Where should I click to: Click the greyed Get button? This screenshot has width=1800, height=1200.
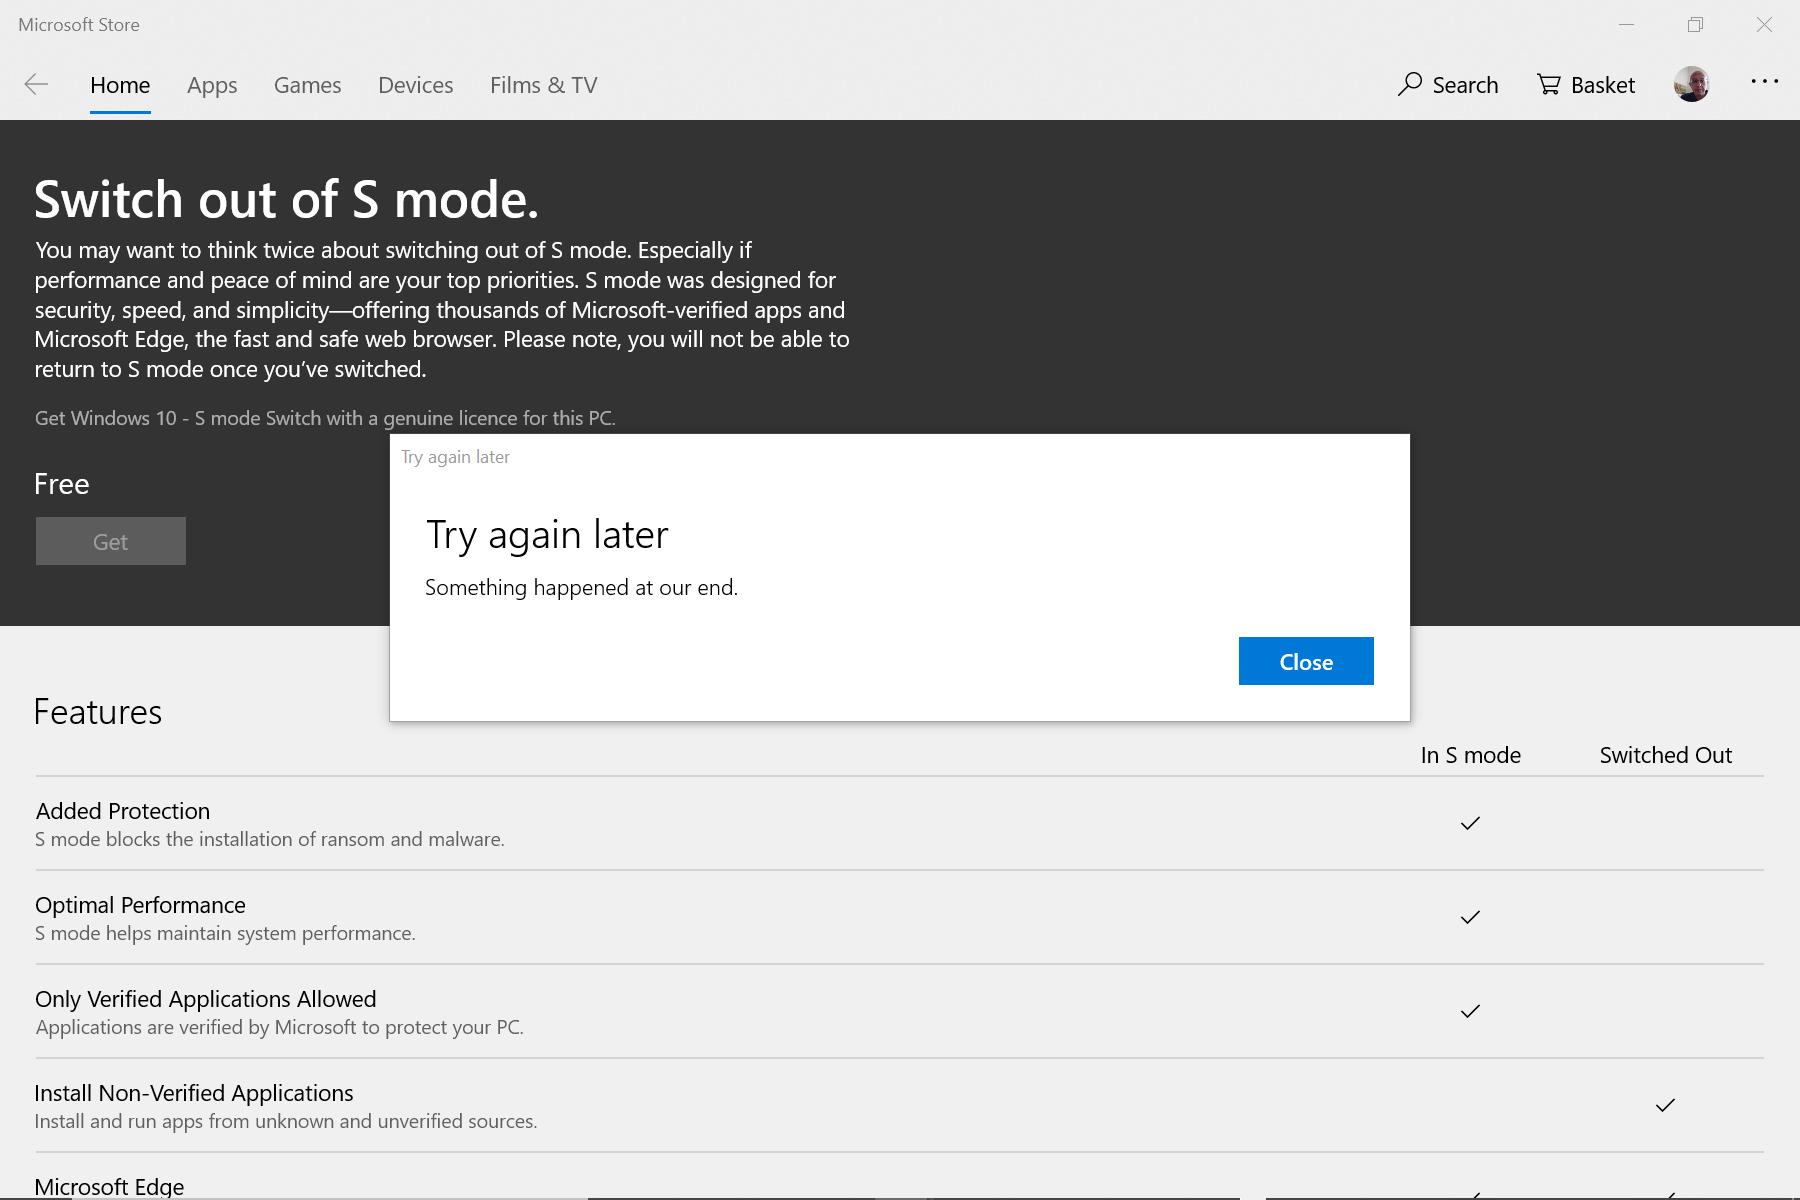pos(111,541)
